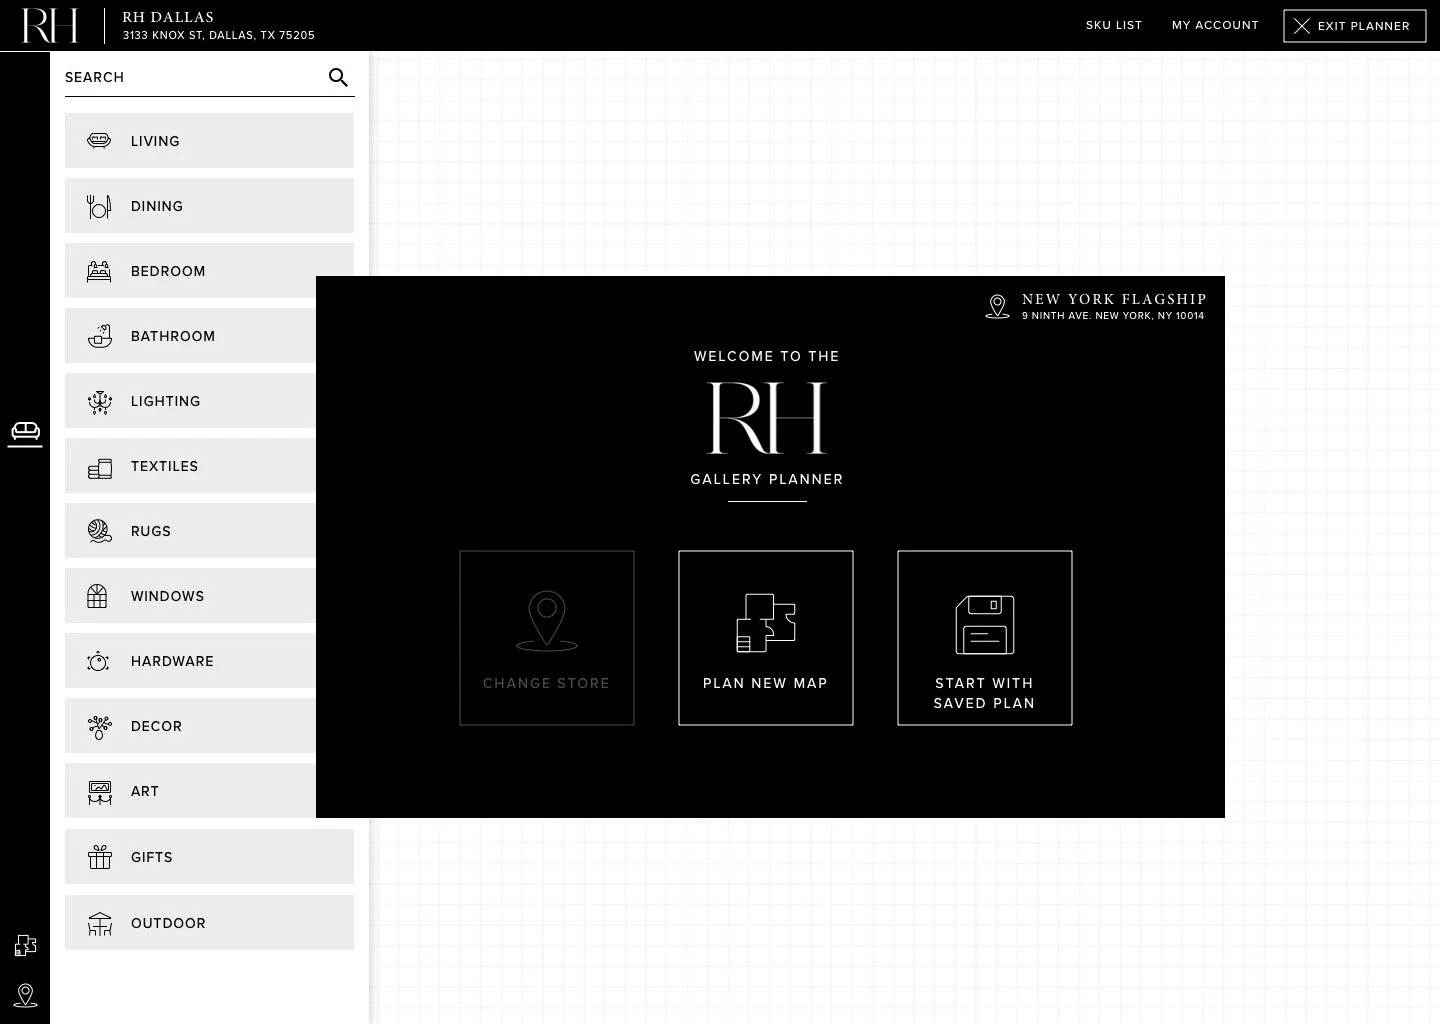The height and width of the screenshot is (1024, 1440).
Task: Click the floor plan icon in Plan New Map
Action: coord(766,623)
